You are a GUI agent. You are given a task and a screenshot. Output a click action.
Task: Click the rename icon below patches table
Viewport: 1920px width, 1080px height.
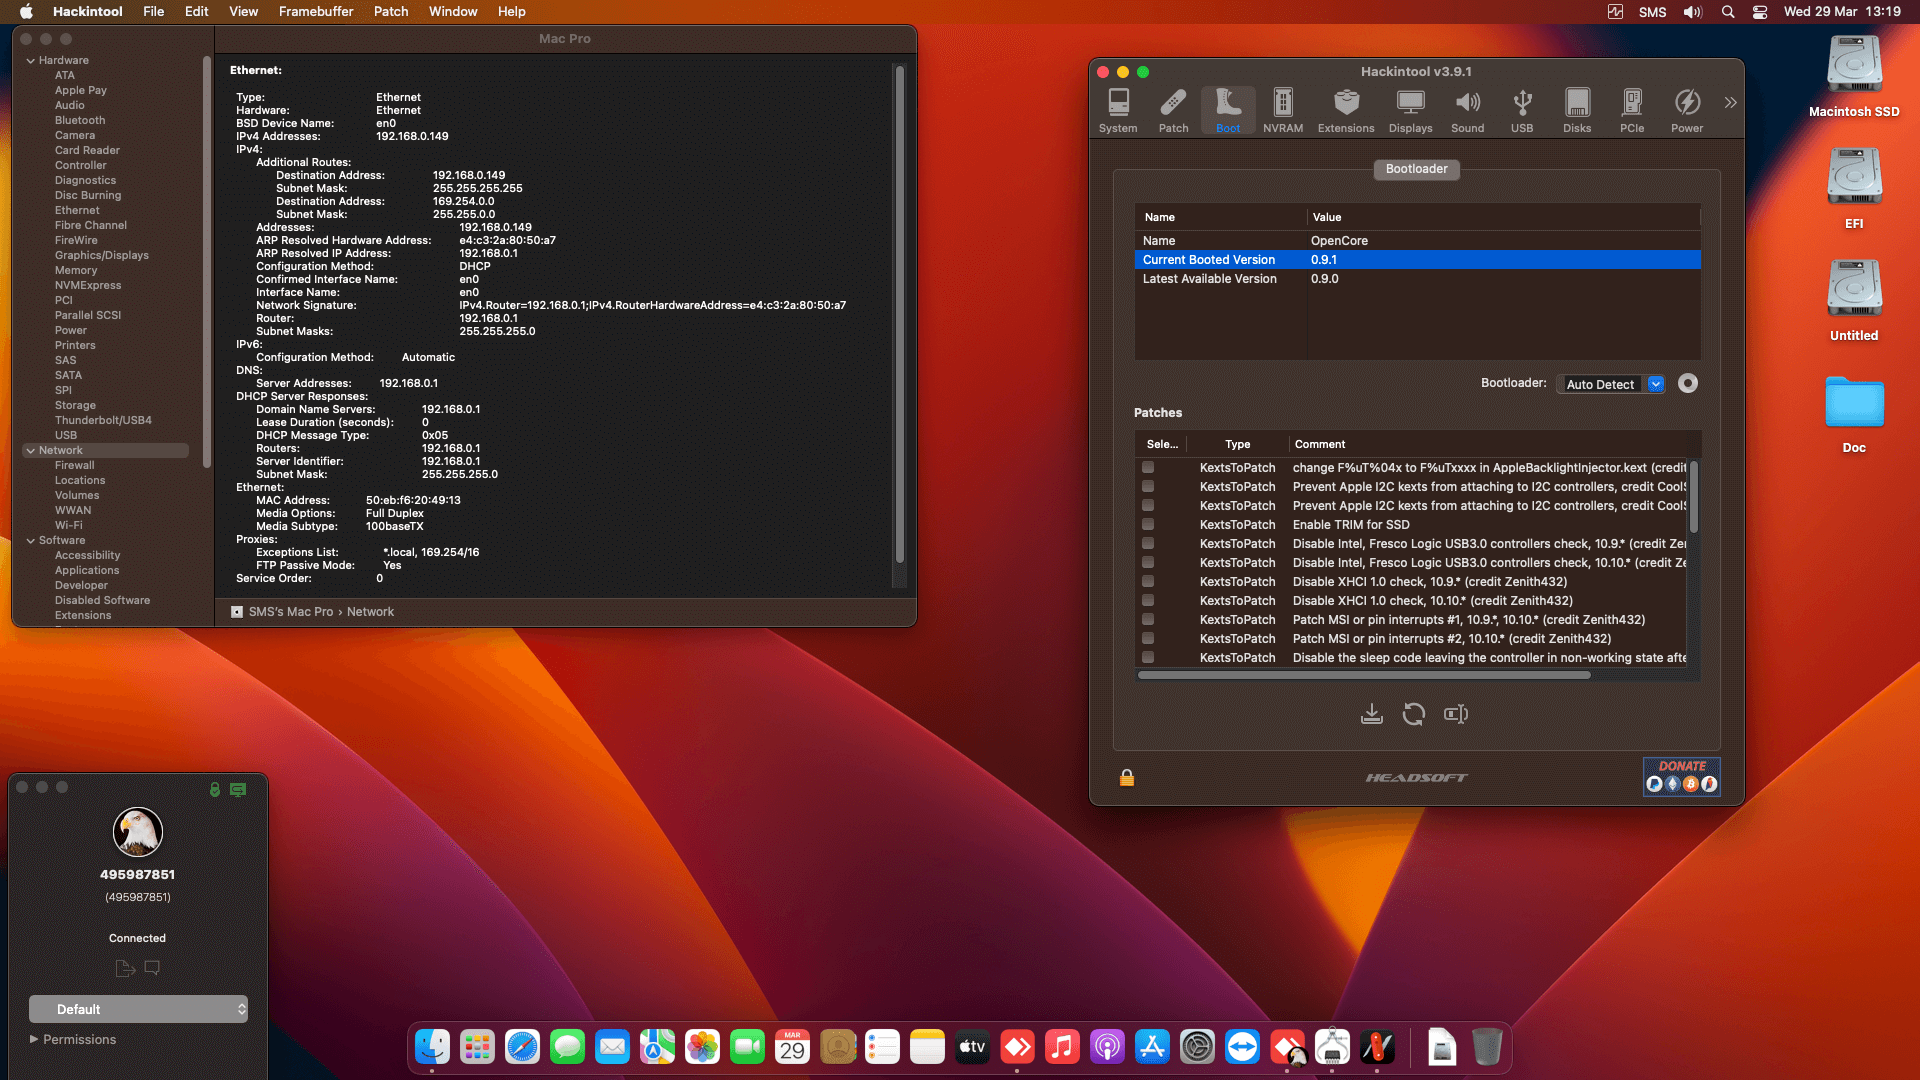[x=1456, y=714]
